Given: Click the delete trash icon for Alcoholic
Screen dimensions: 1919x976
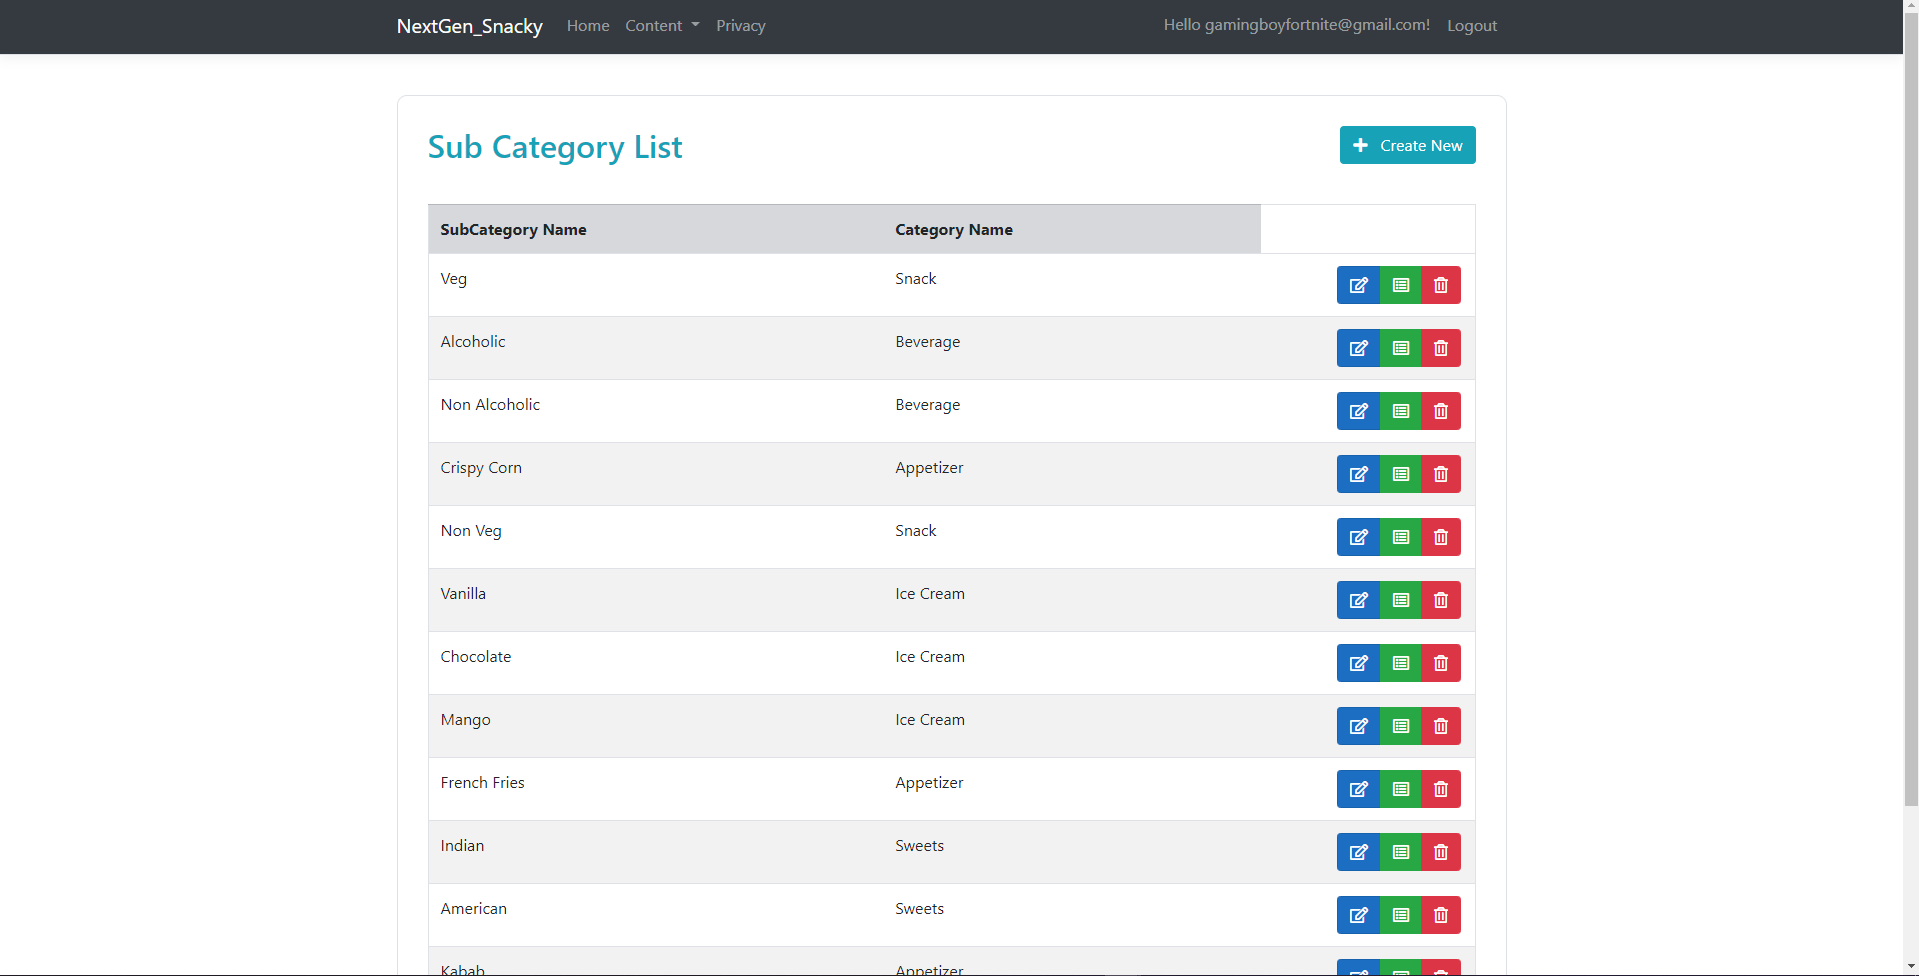Looking at the screenshot, I should (x=1440, y=348).
